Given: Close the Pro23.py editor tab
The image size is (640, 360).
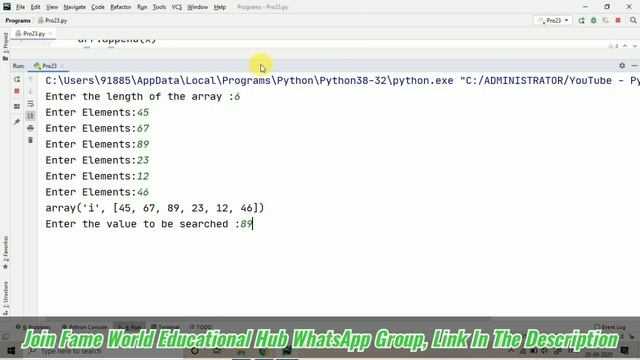Looking at the screenshot, I should tap(50, 33).
